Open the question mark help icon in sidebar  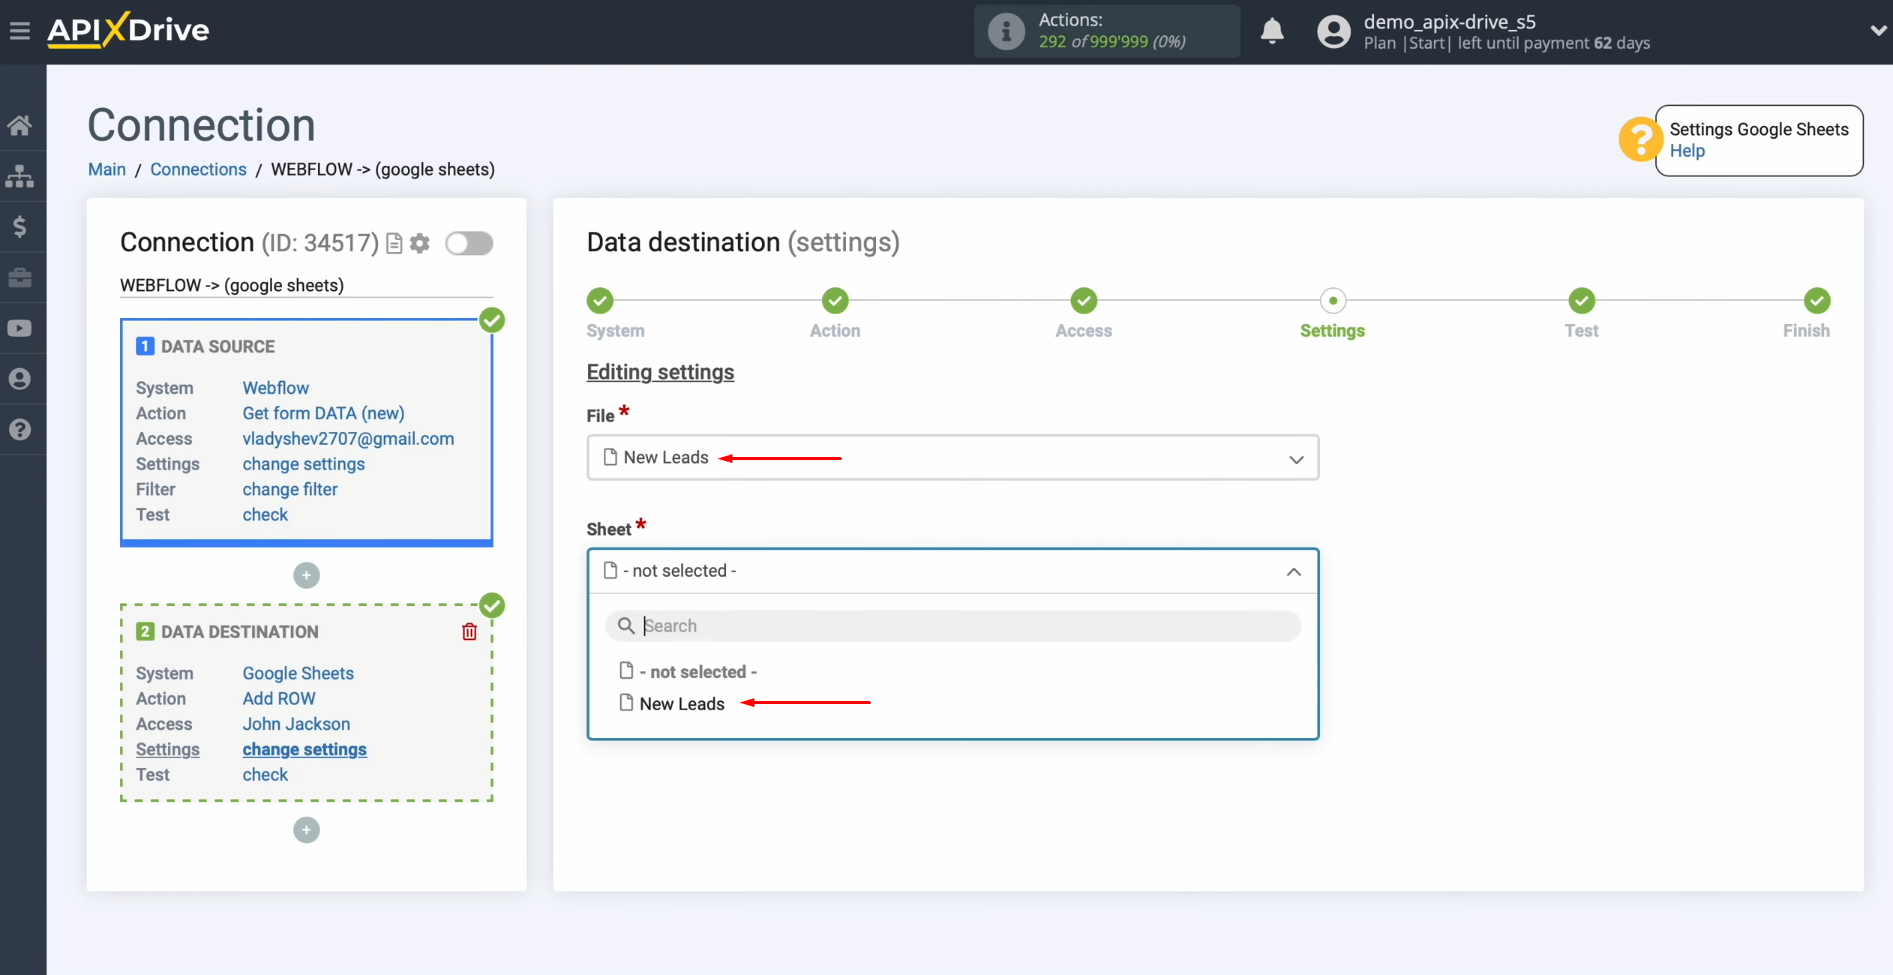click(21, 429)
